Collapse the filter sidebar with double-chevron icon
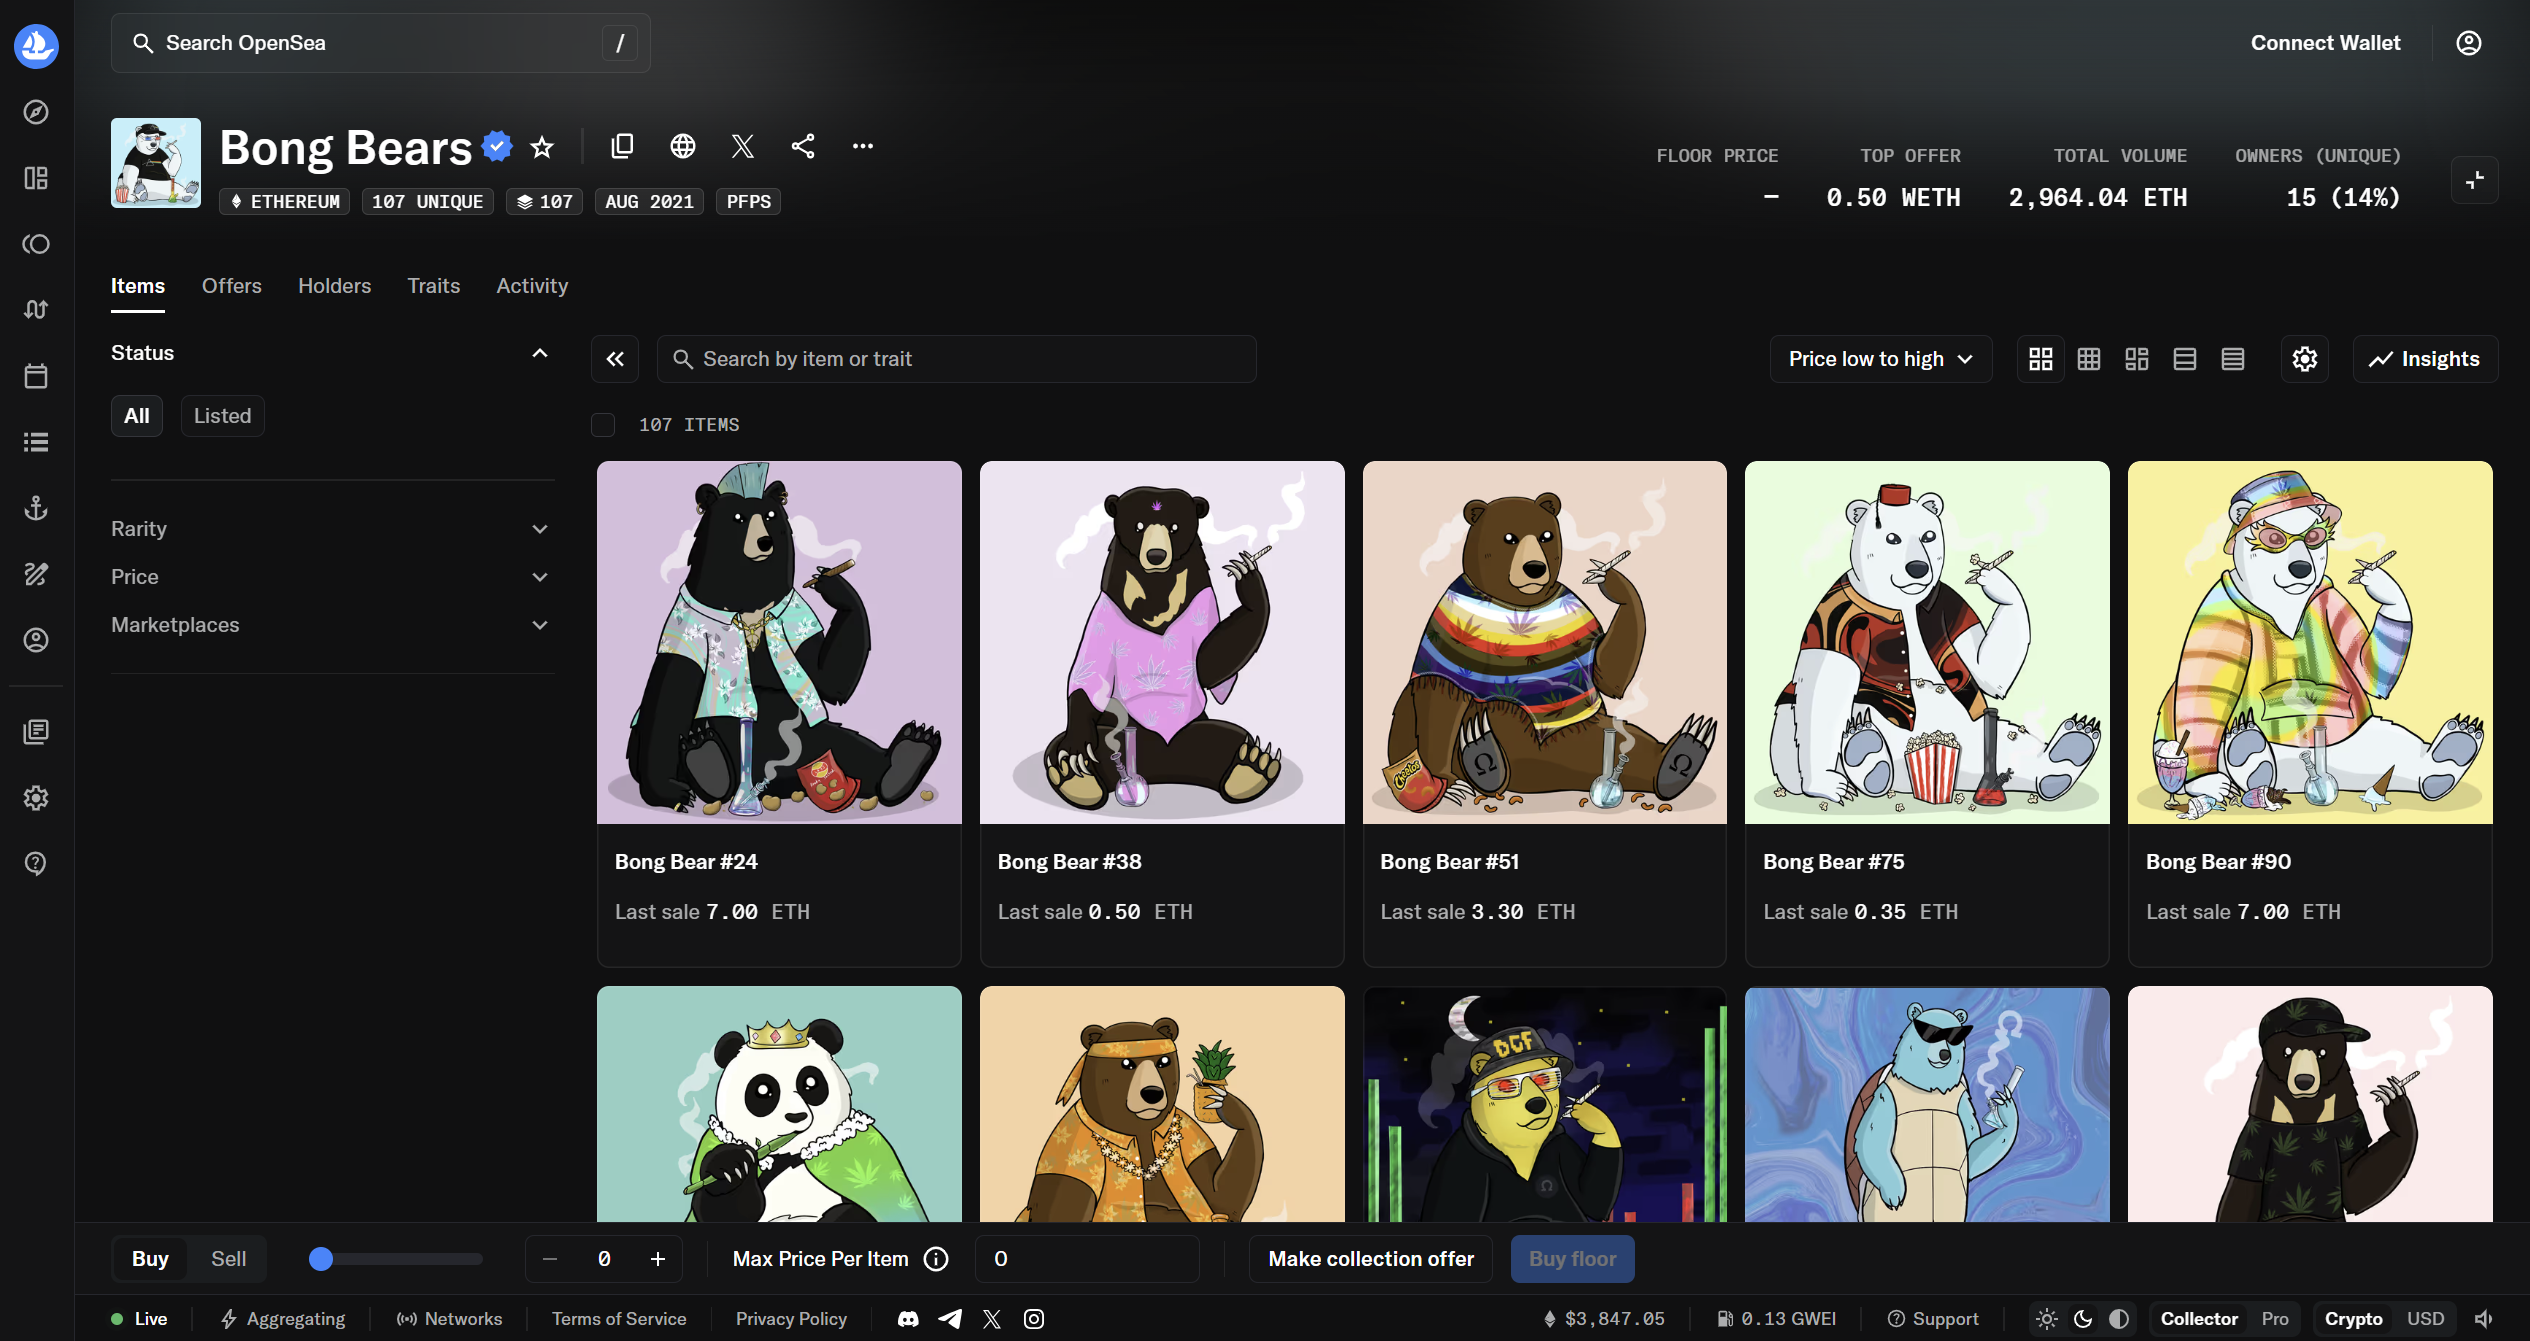The width and height of the screenshot is (2530, 1341). [615, 359]
